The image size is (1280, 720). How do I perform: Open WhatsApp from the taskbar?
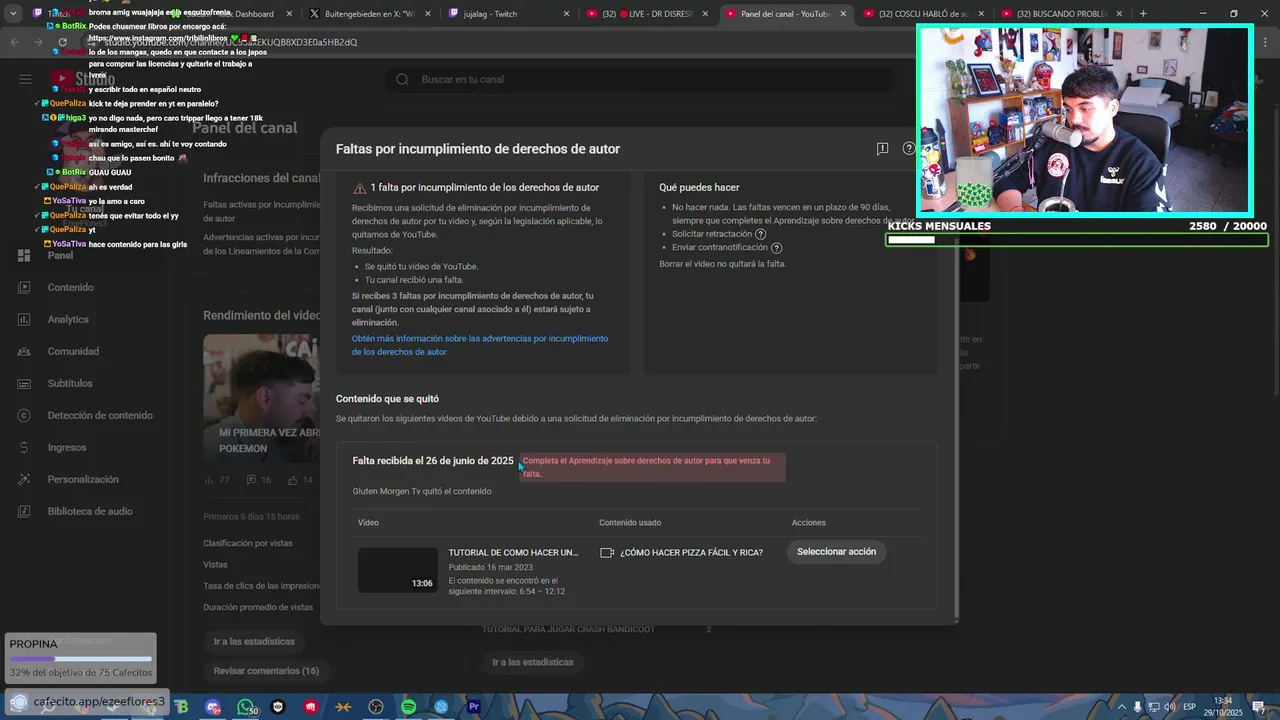tap(246, 707)
